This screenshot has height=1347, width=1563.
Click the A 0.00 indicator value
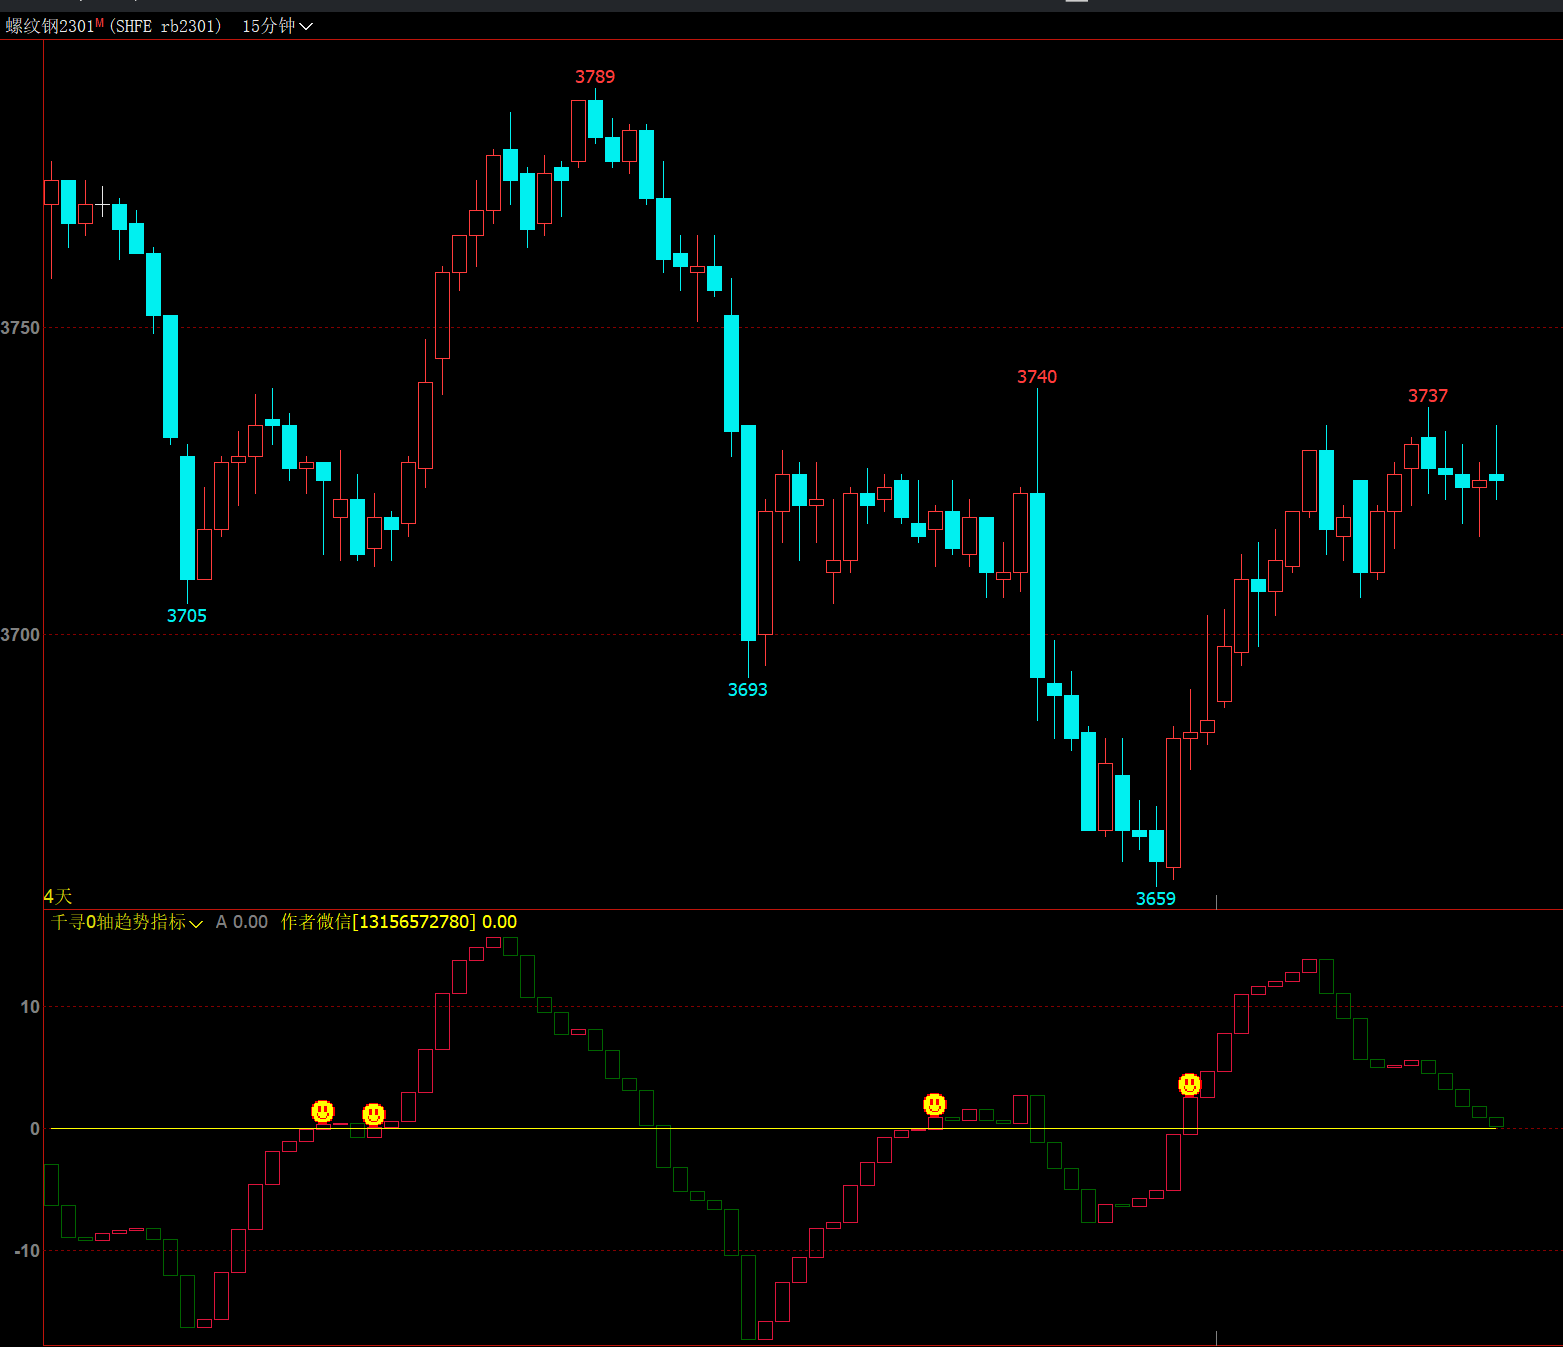[x=242, y=922]
